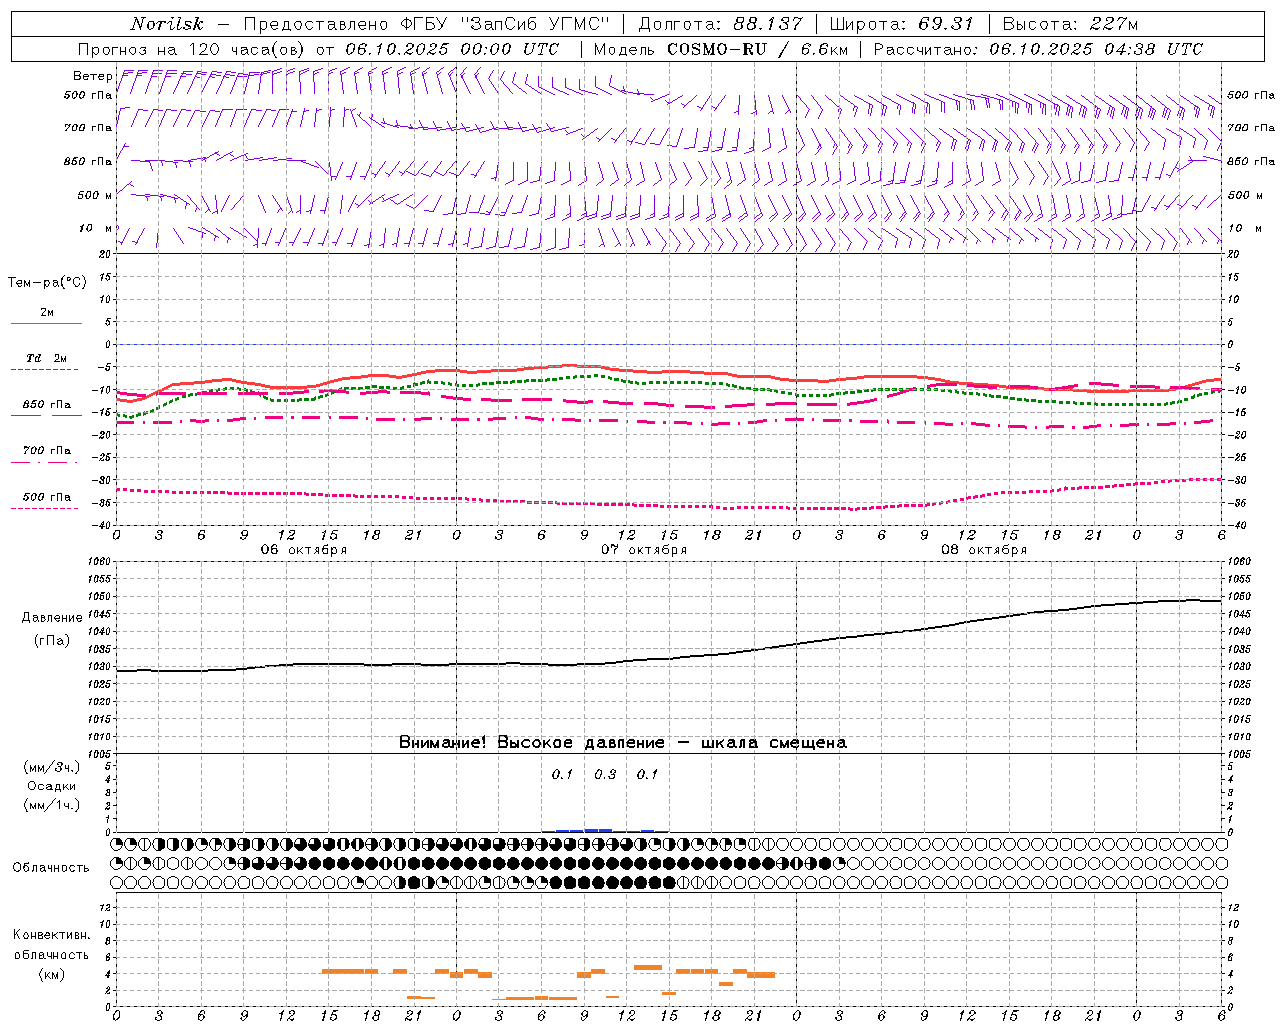Image resolution: width=1280 pixels, height=1024 pixels.
Task: Select the 07 октября date label
Action: click(x=644, y=550)
